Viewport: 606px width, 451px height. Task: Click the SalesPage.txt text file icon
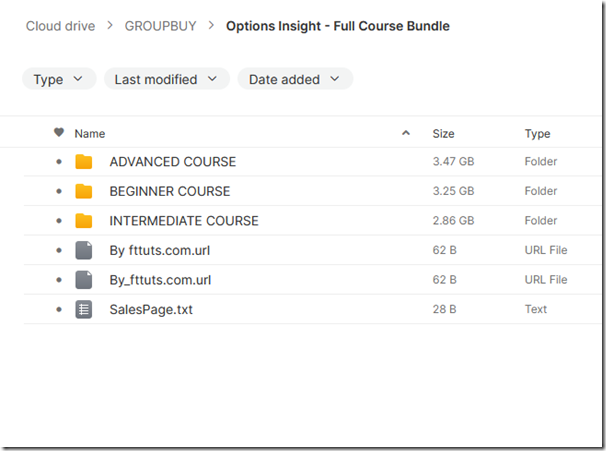coord(83,309)
